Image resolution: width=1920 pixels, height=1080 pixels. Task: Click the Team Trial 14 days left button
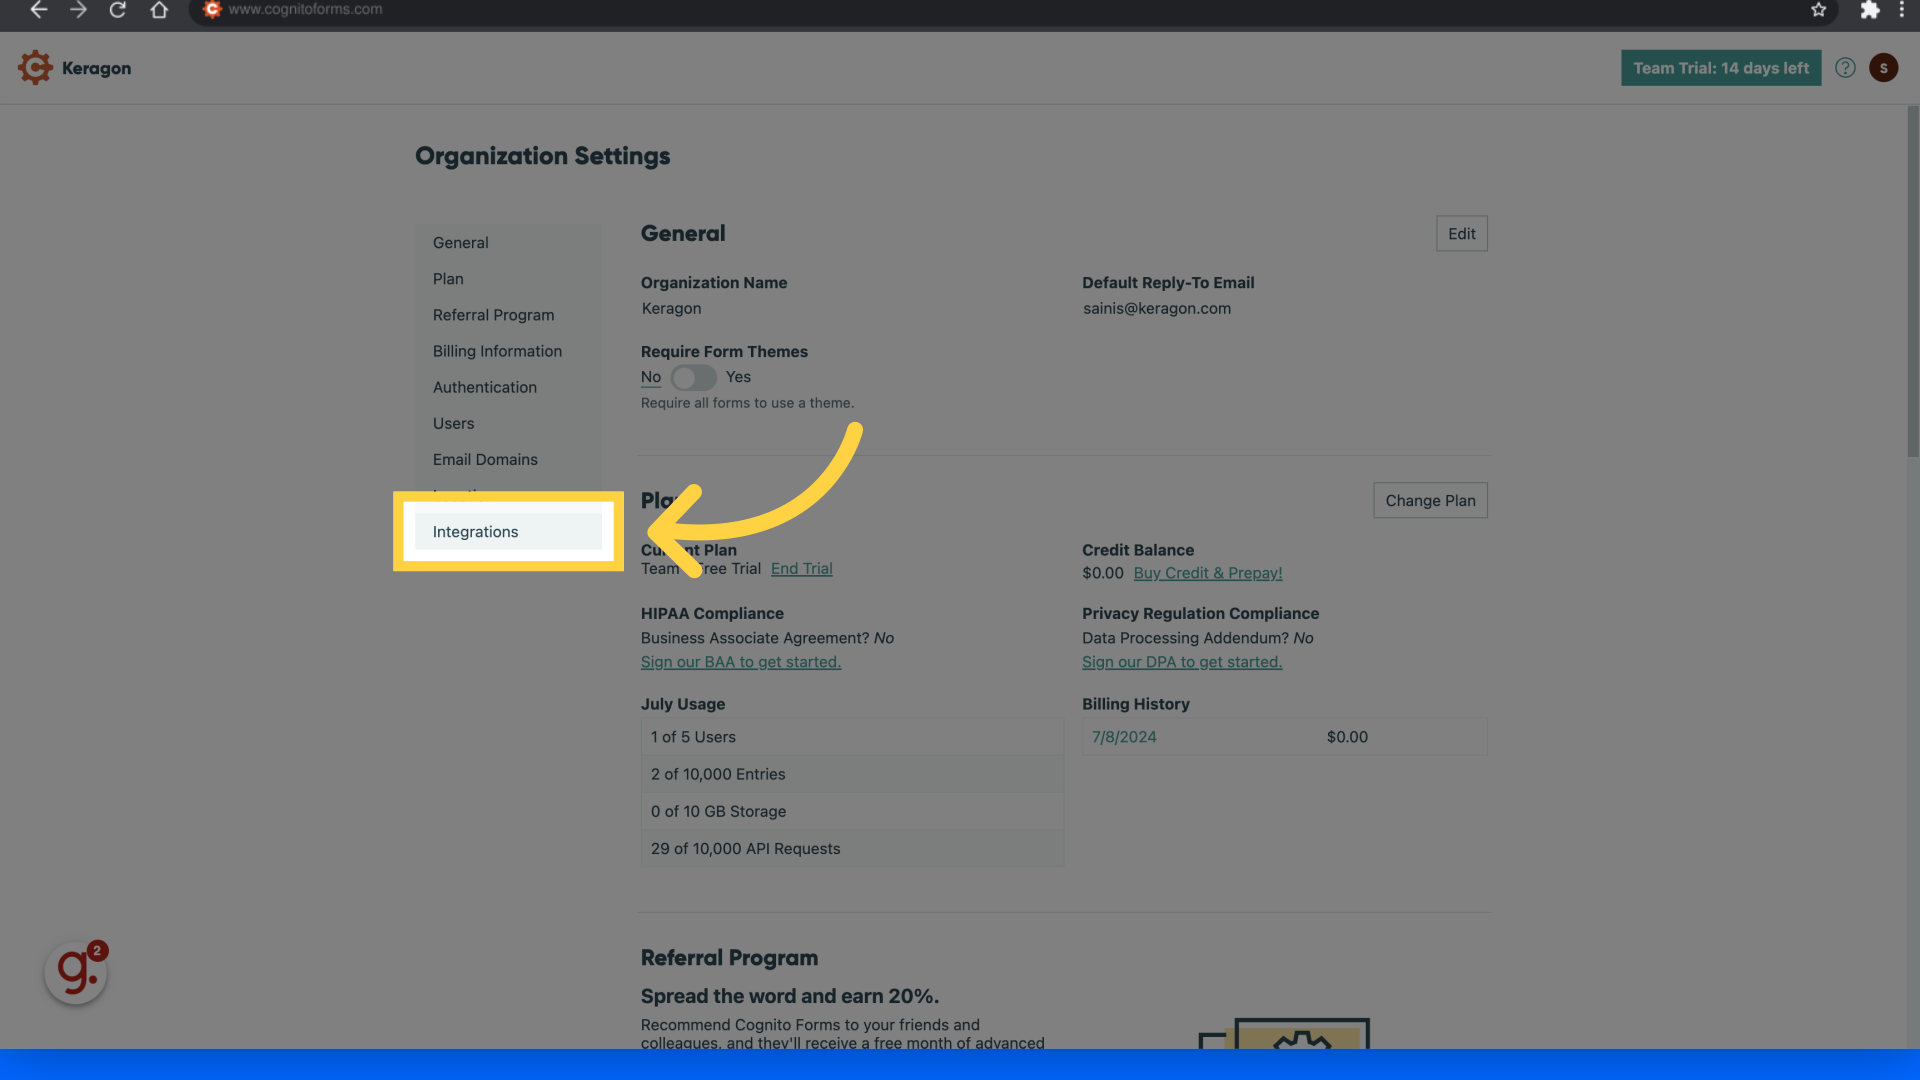[1720, 68]
